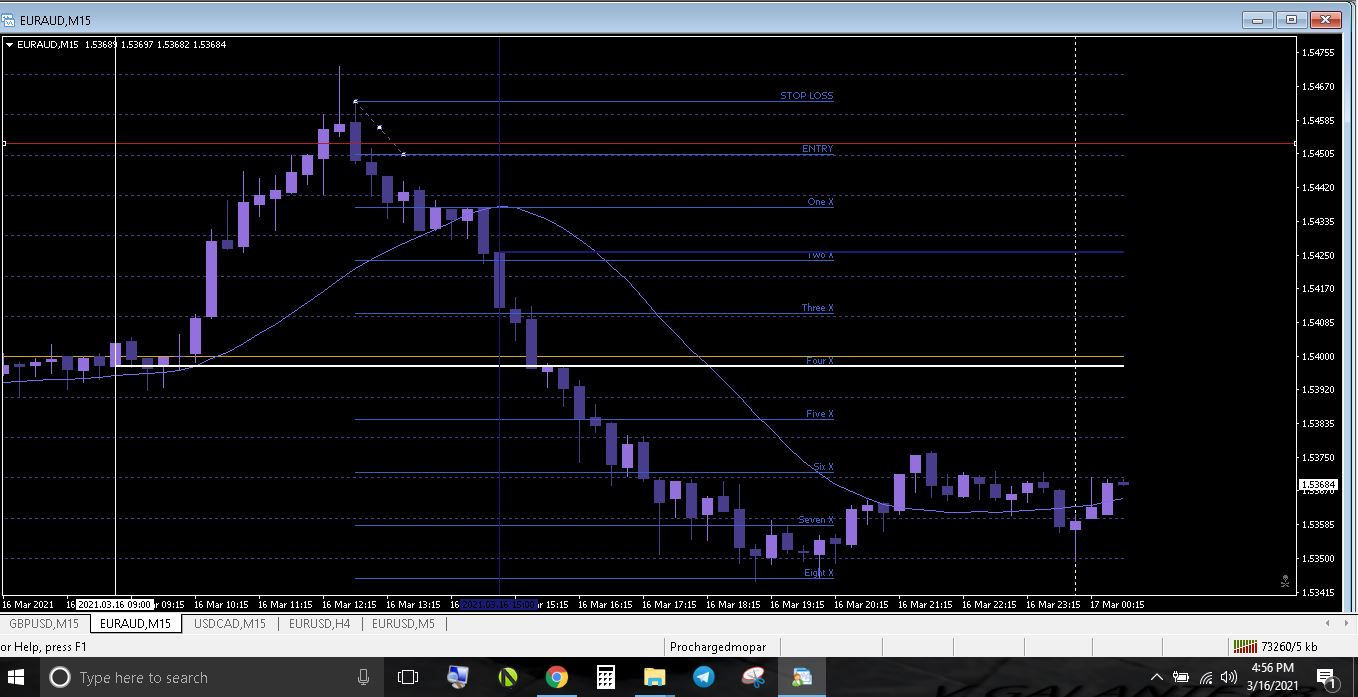Open the green N app in taskbar

tap(507, 677)
